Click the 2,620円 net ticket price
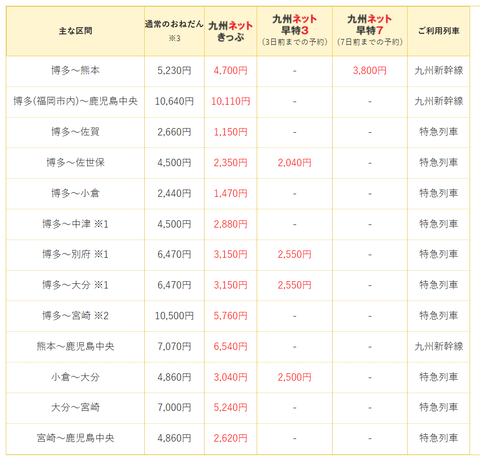This screenshot has height=465, width=480. tap(230, 438)
